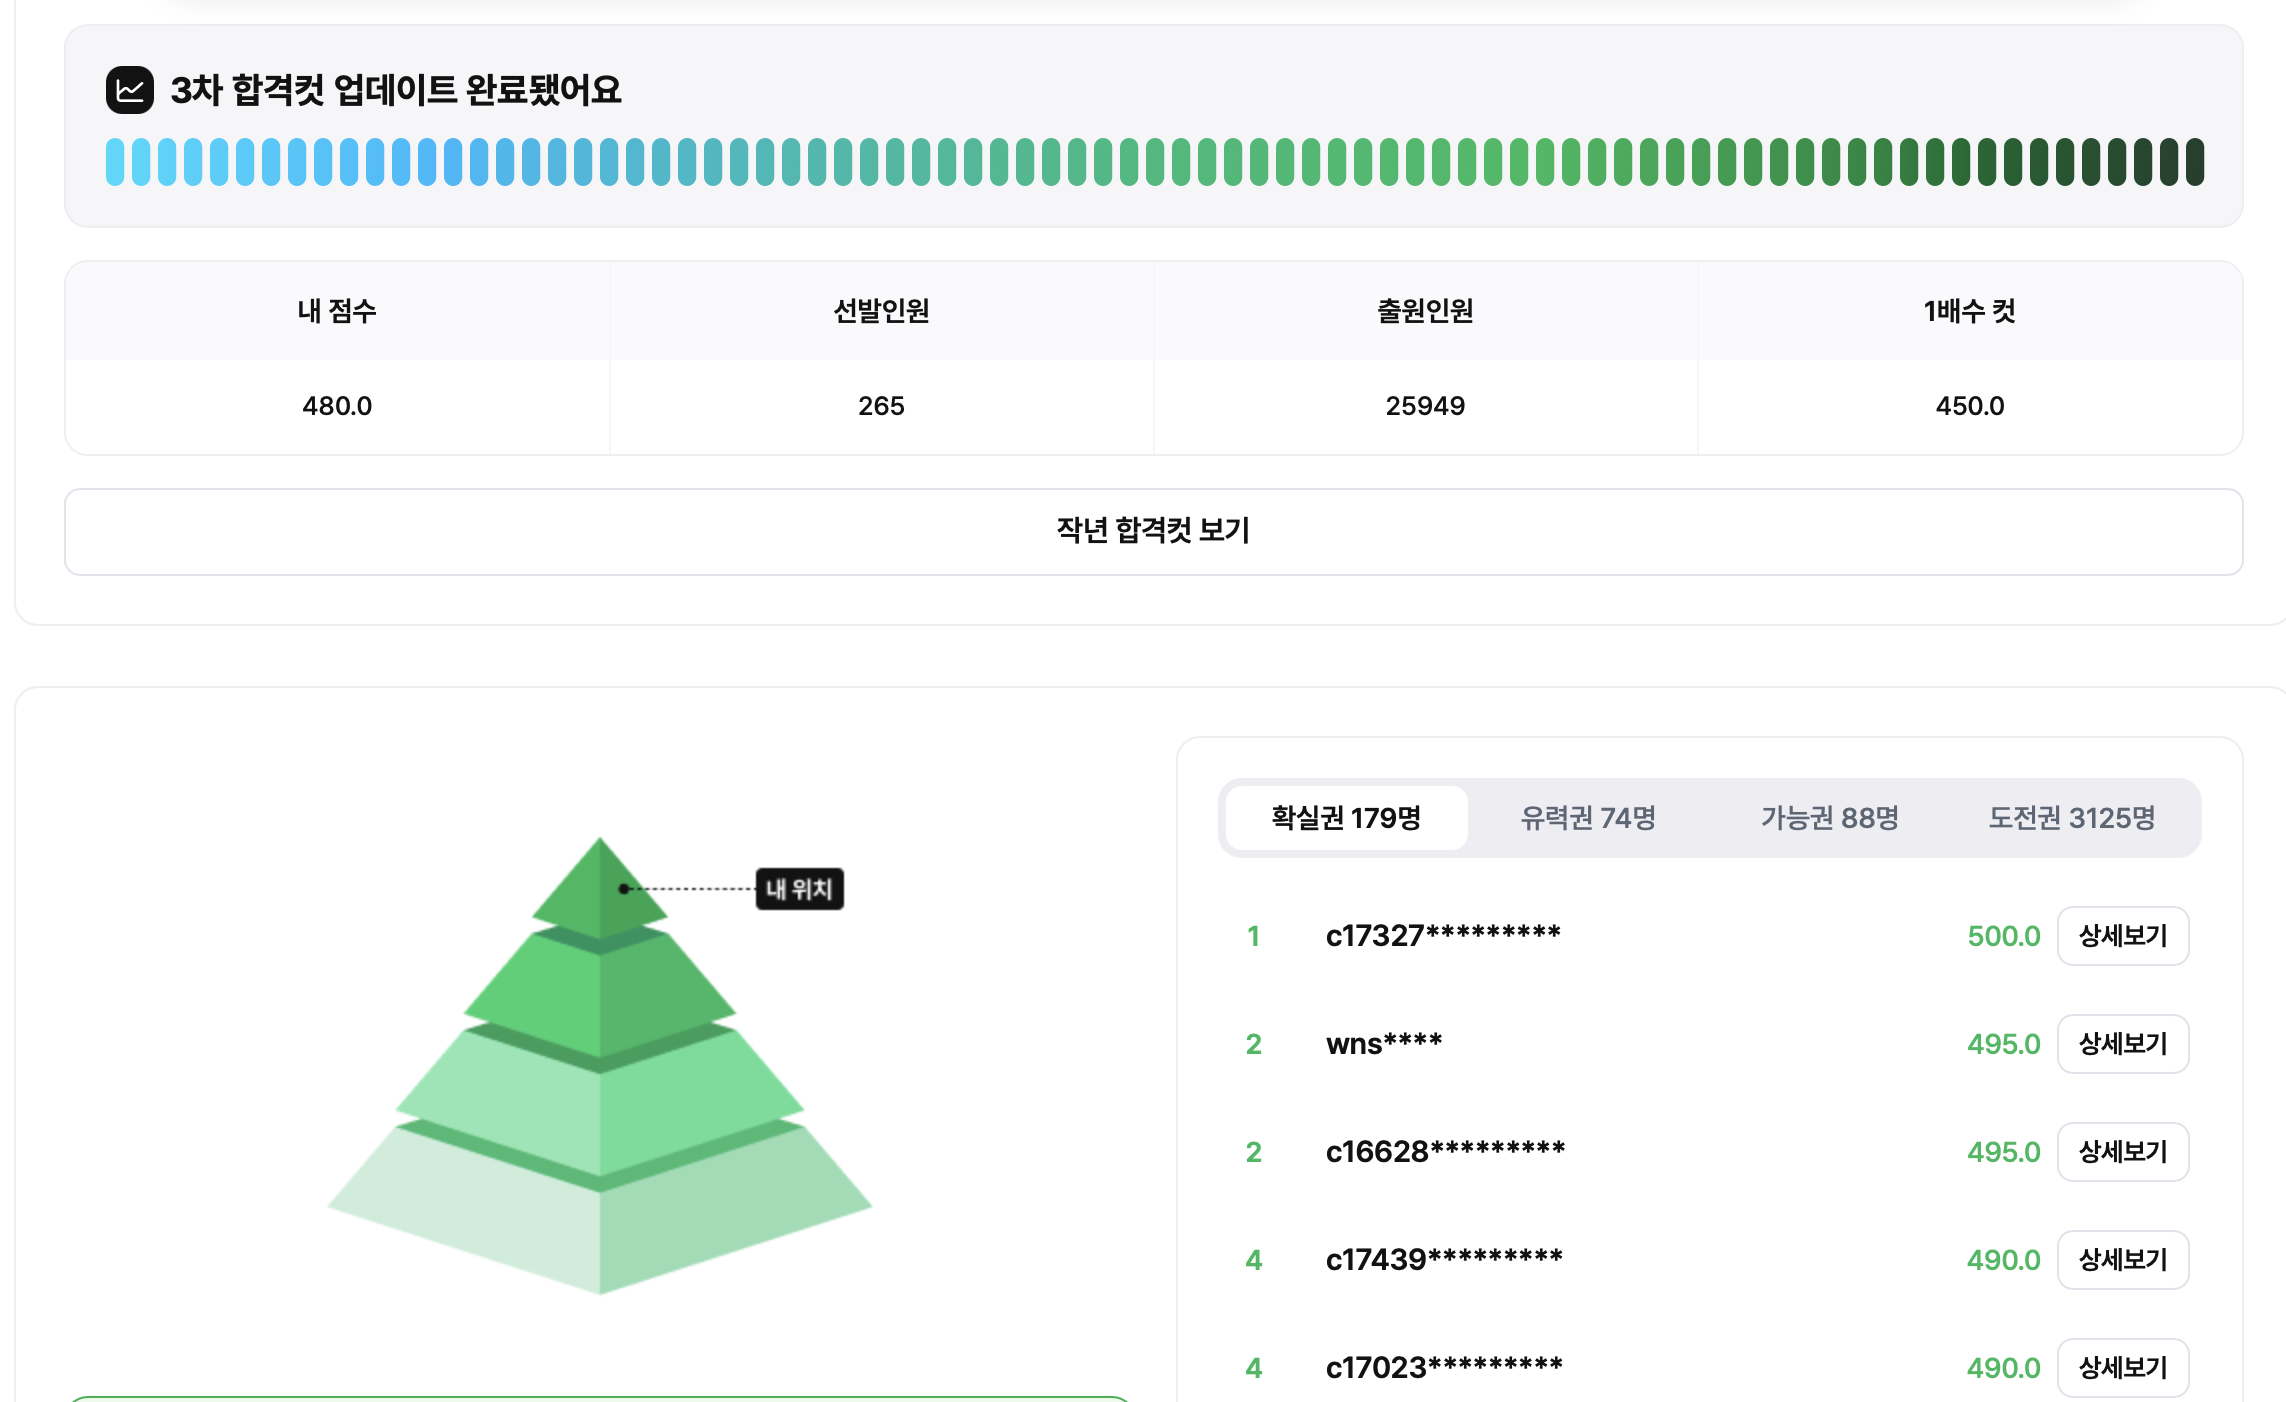Click the score 500.0
This screenshot has height=1402, width=2286.
(2003, 936)
